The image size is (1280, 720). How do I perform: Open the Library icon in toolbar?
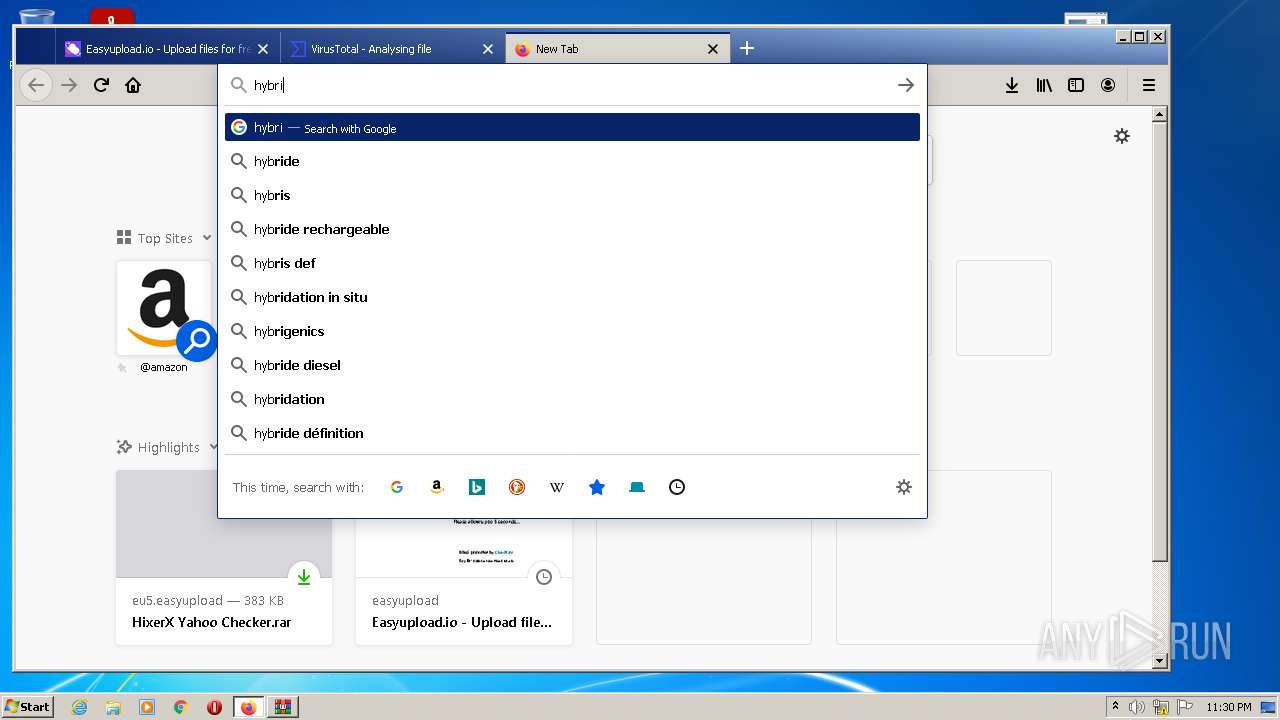pos(1044,85)
